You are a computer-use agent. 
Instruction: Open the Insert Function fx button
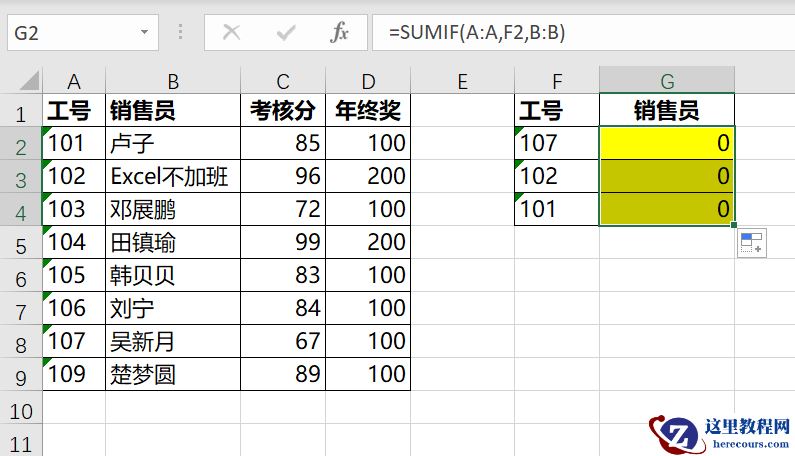click(339, 32)
